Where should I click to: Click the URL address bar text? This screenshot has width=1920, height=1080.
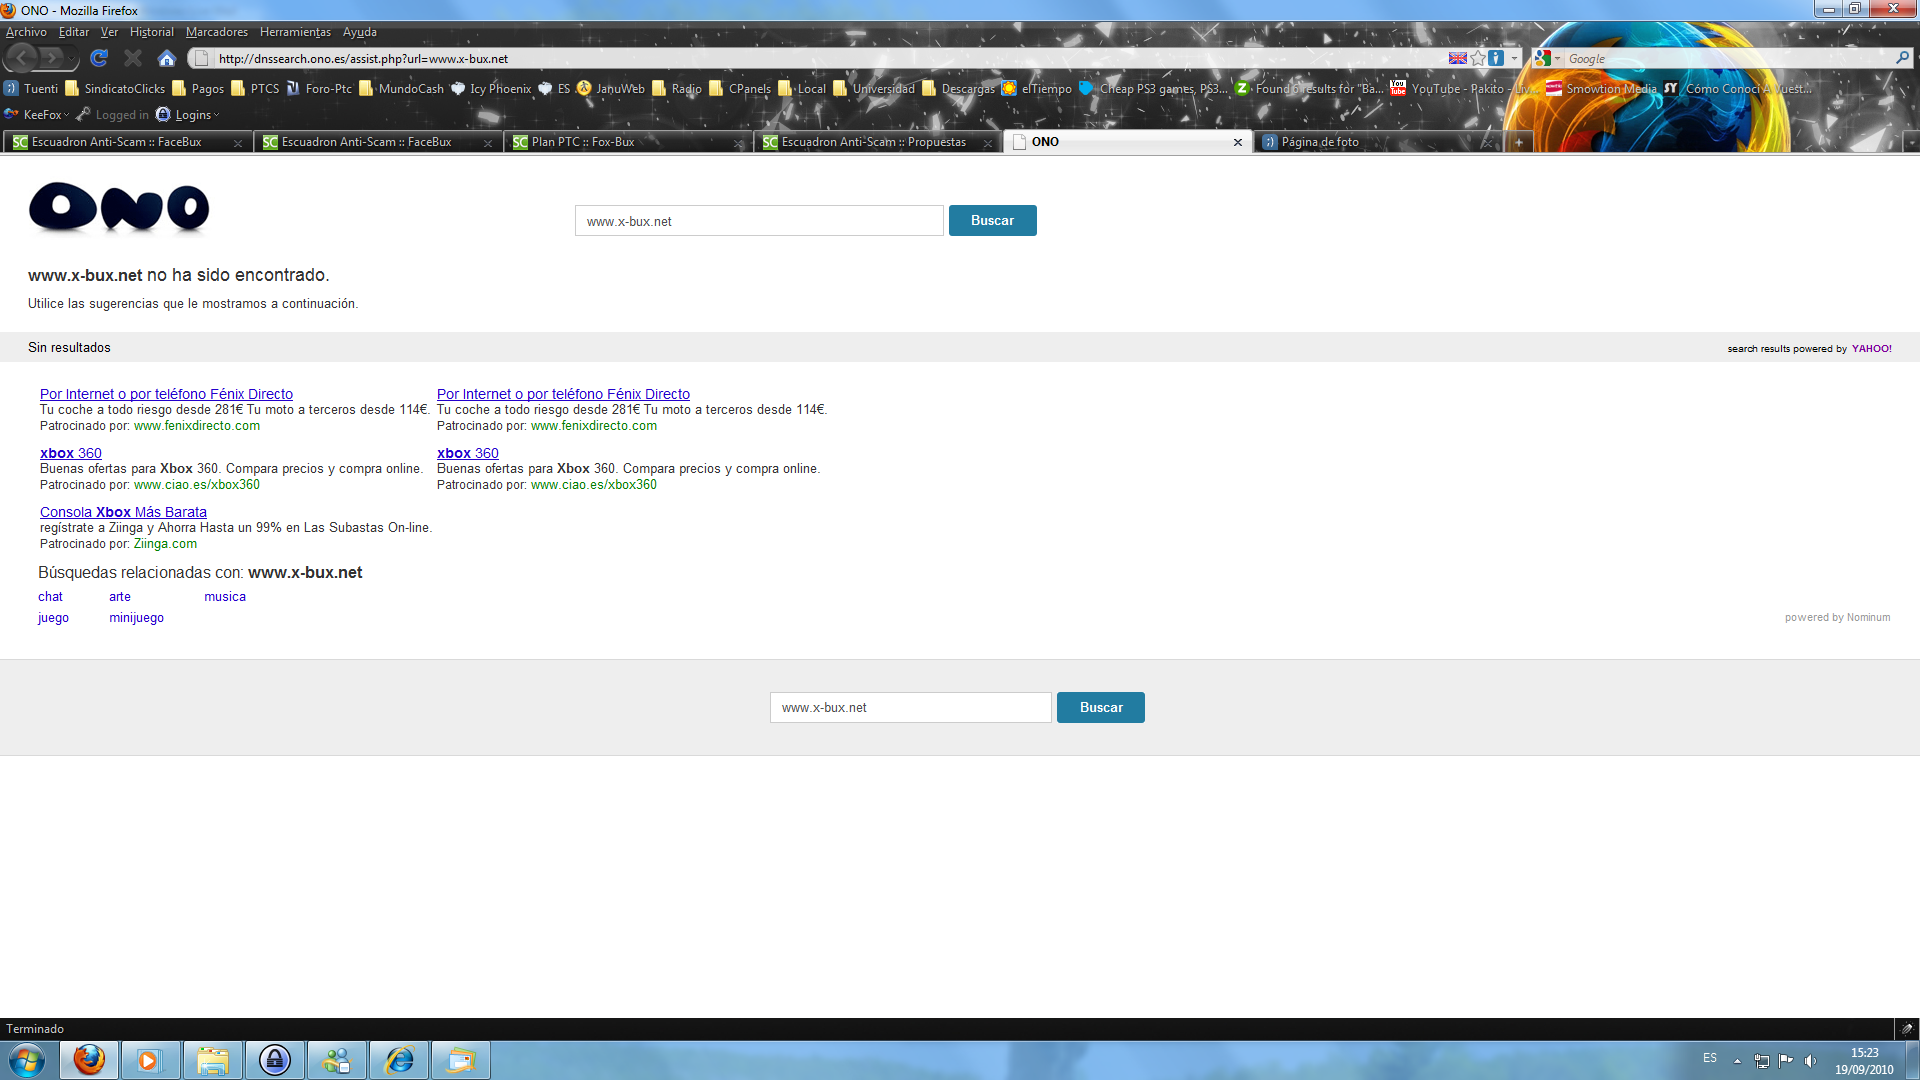(363, 59)
